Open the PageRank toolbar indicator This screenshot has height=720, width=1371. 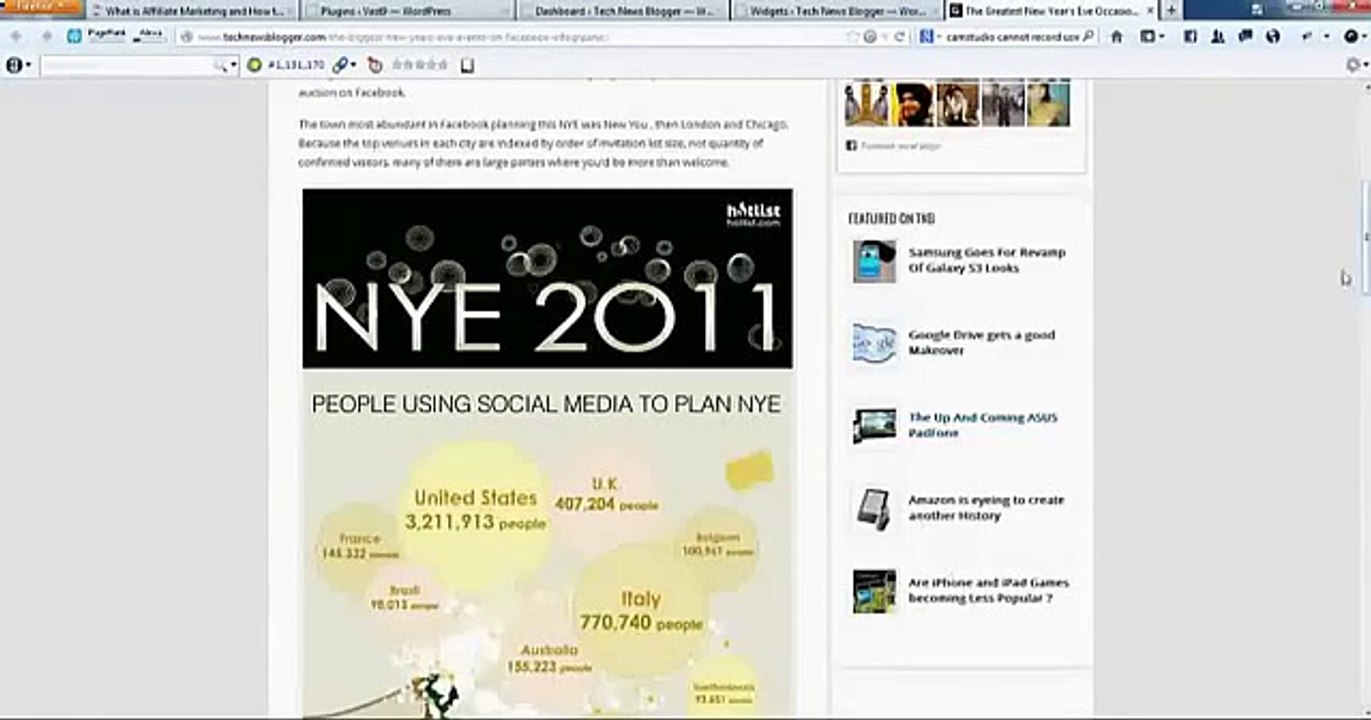pyautogui.click(x=106, y=36)
